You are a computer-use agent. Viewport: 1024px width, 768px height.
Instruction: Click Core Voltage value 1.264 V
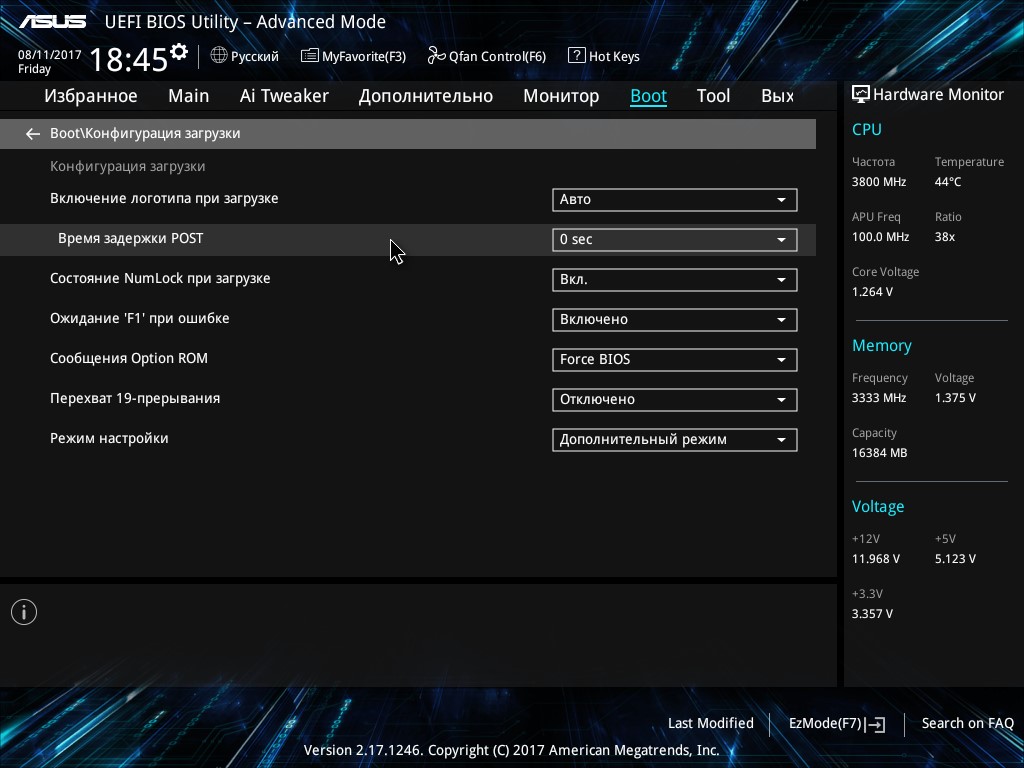(x=872, y=292)
